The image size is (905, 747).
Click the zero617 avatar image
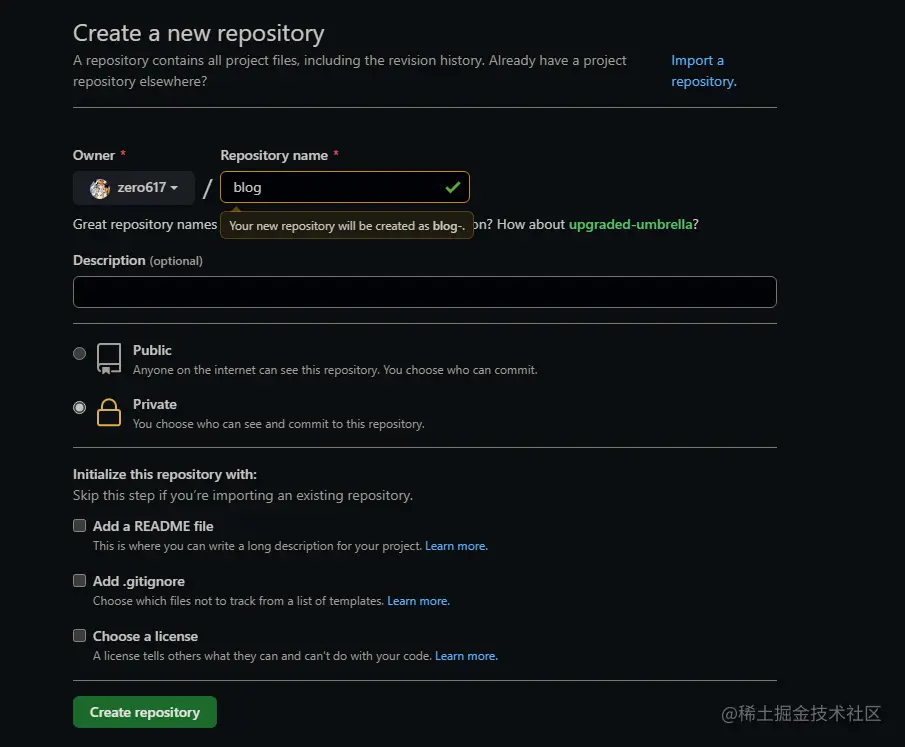100,188
